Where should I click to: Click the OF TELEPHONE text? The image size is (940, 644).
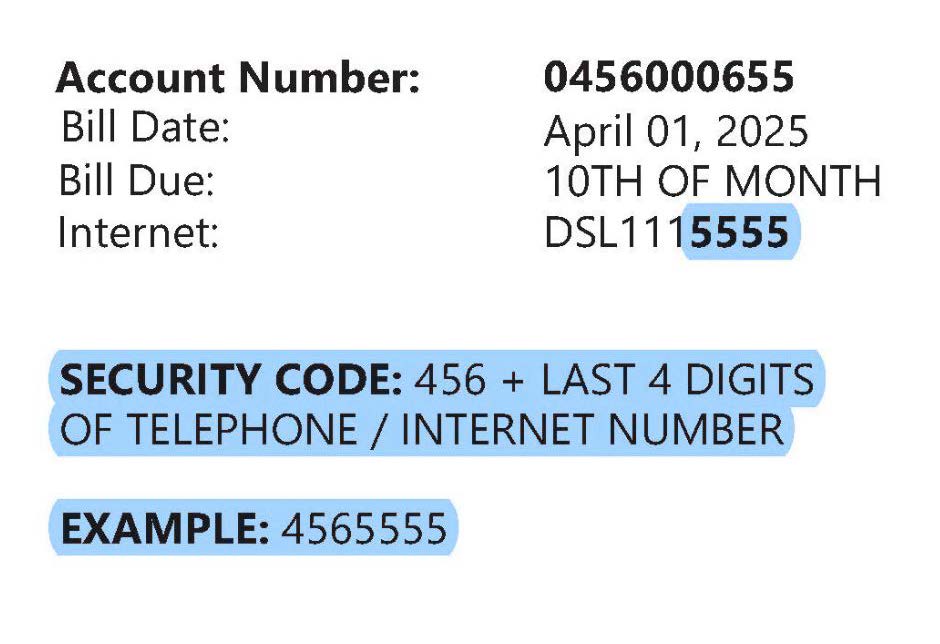(209, 429)
